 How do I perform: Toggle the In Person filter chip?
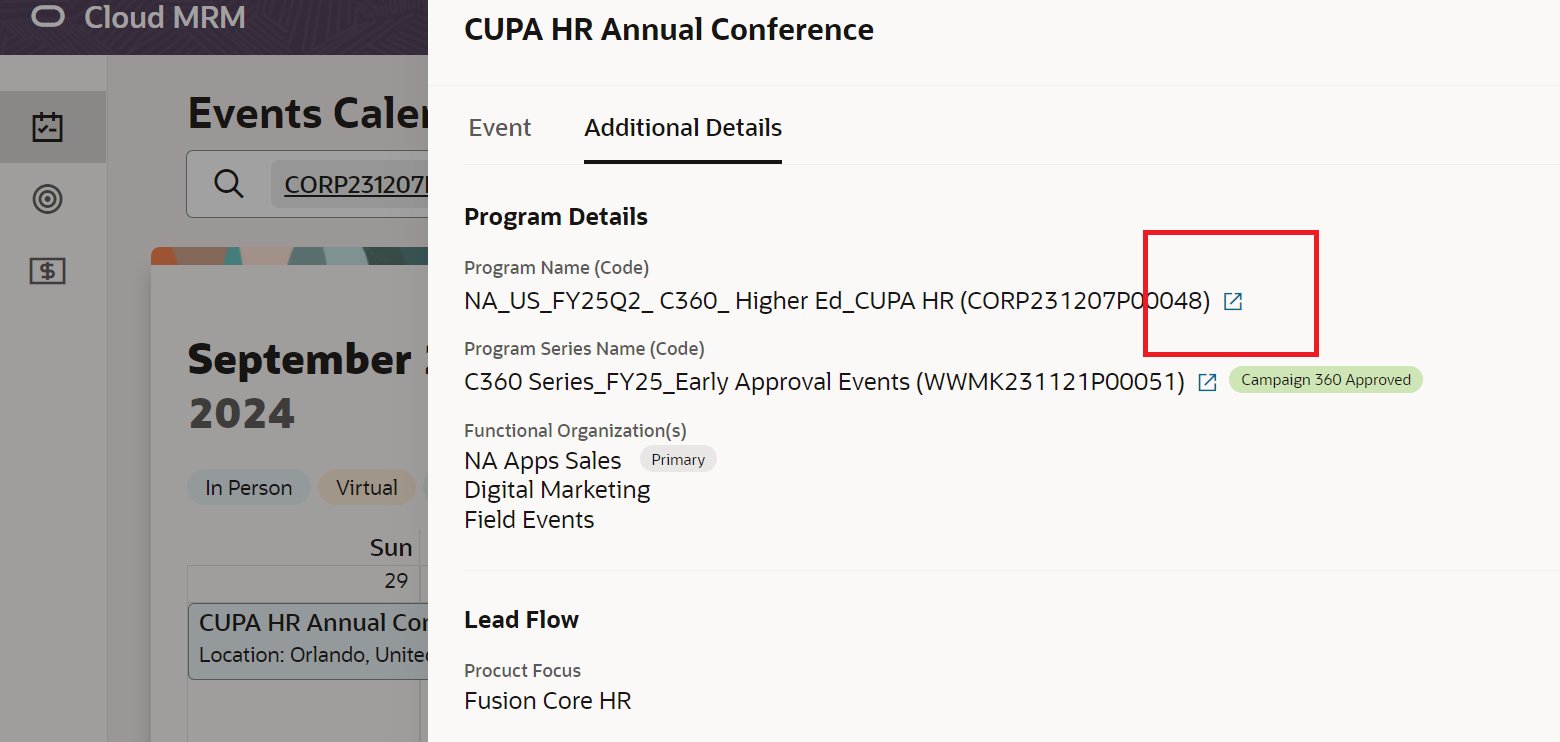click(x=249, y=488)
